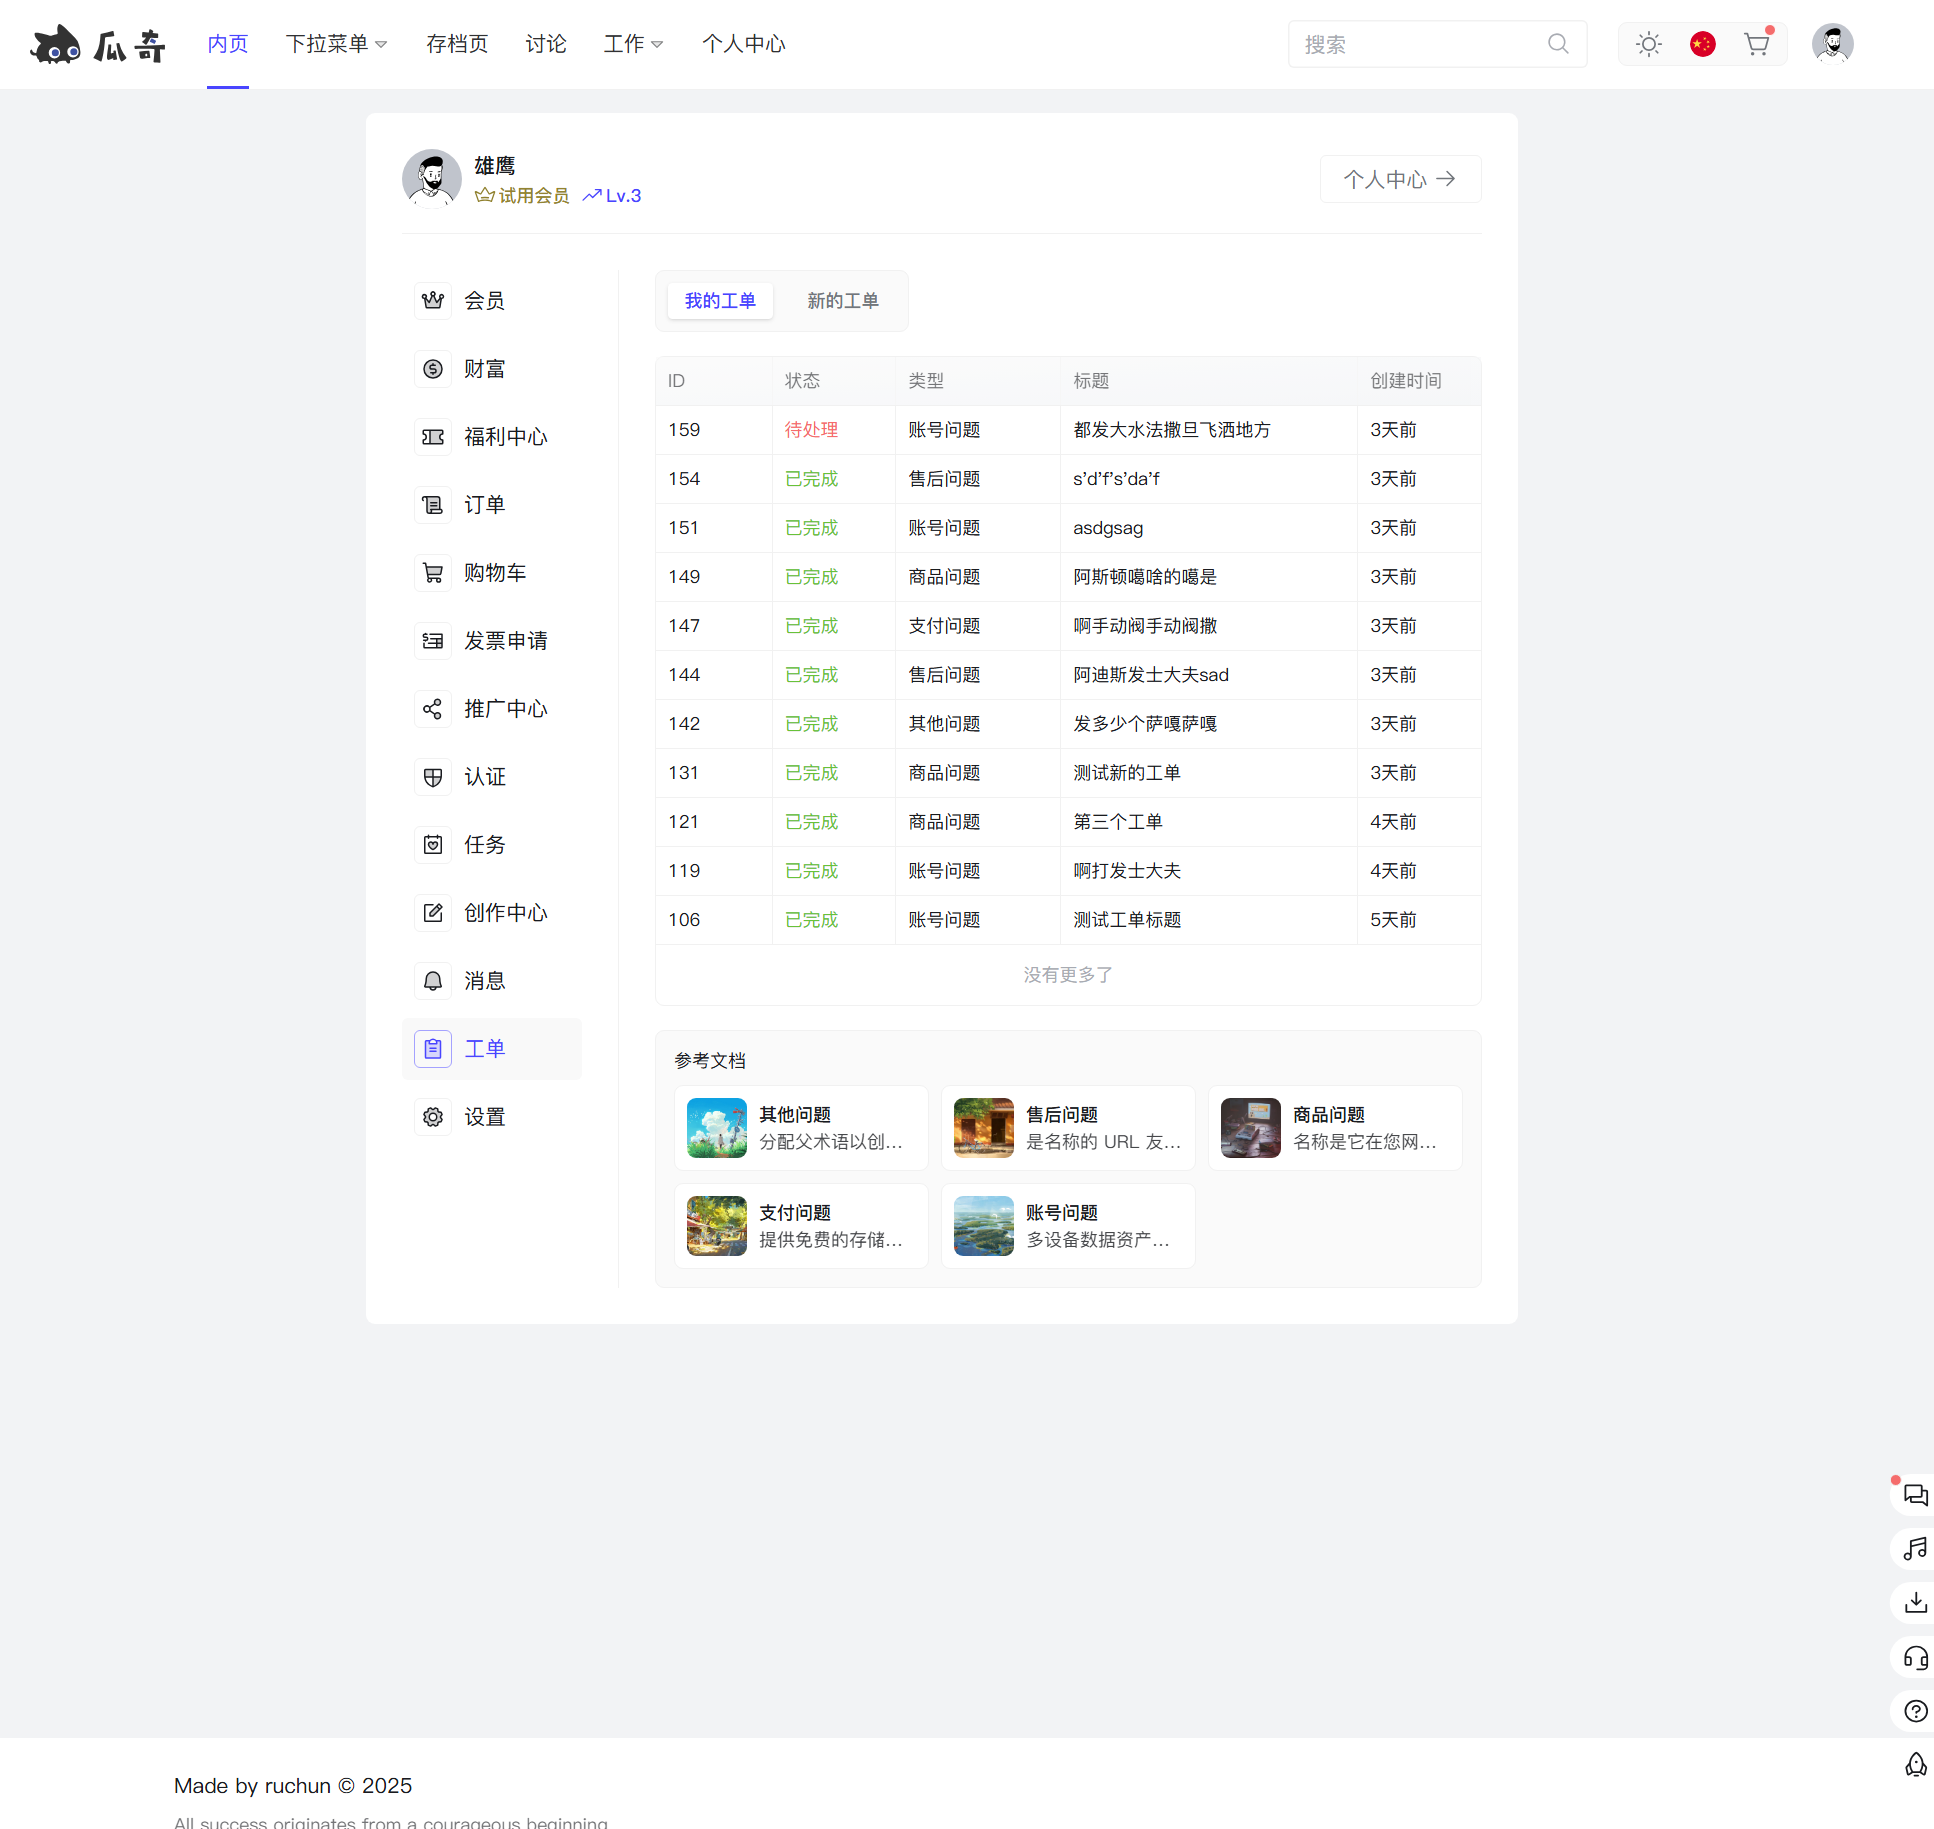This screenshot has width=1934, height=1829.
Task: Open 消息 bell icon in sidebar
Action: tap(433, 981)
